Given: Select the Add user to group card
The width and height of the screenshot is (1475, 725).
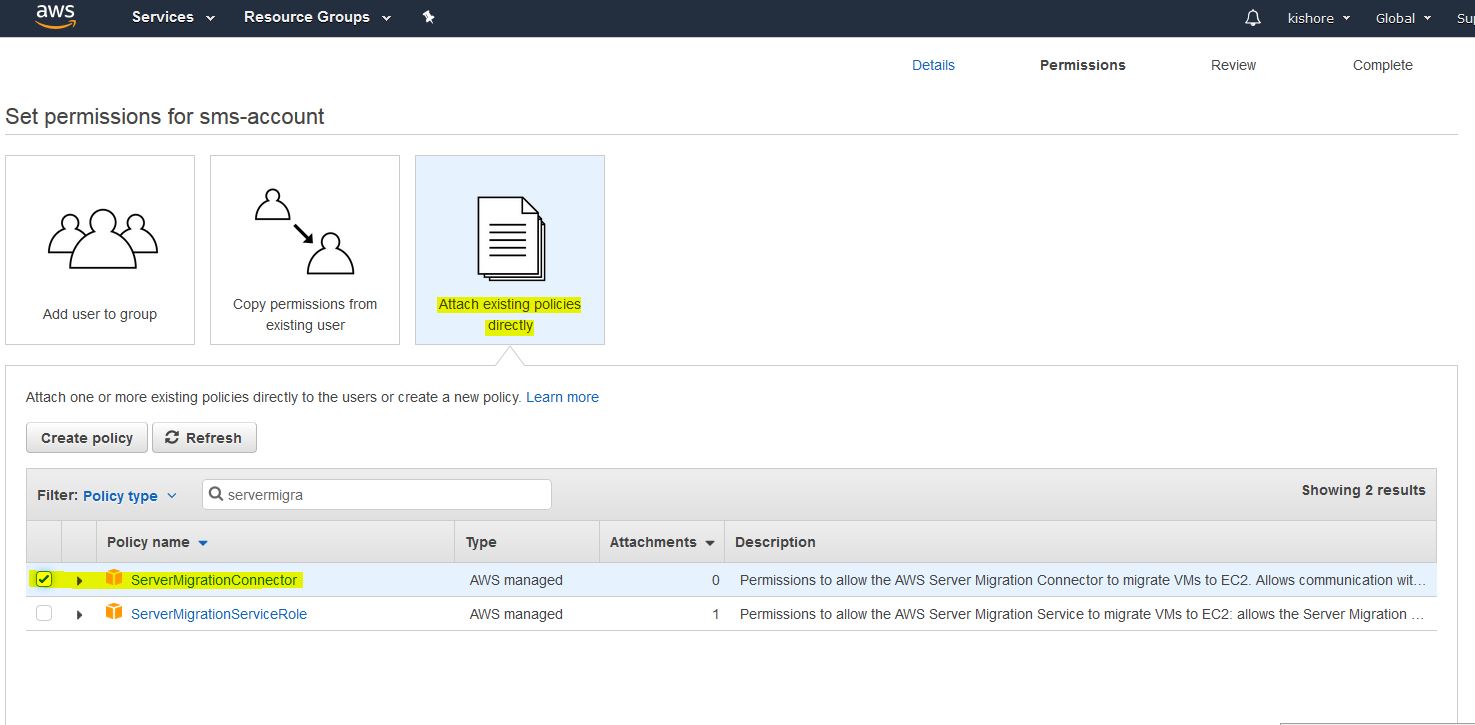Looking at the screenshot, I should pyautogui.click(x=100, y=250).
